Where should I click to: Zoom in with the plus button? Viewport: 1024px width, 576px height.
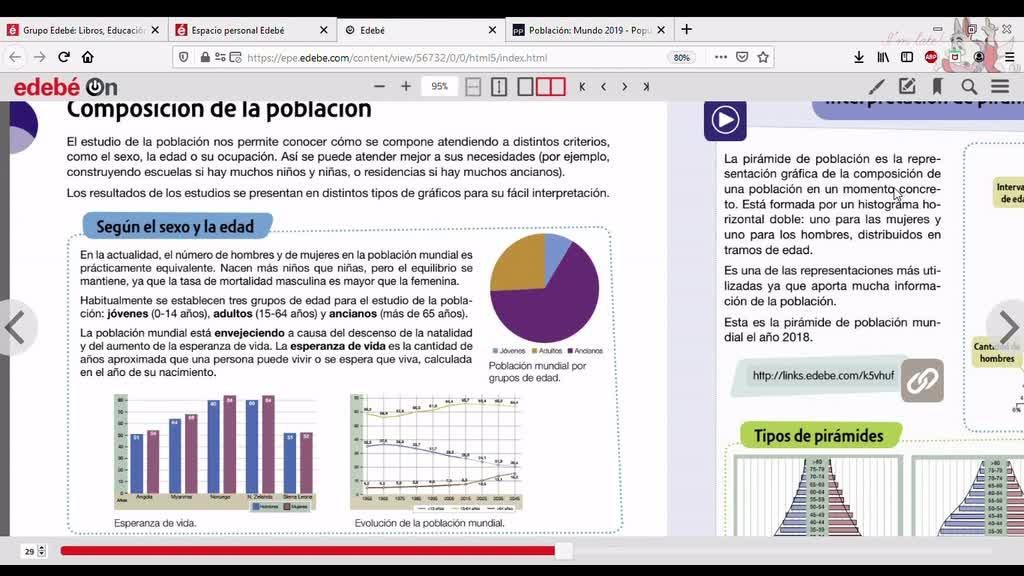pyautogui.click(x=406, y=86)
